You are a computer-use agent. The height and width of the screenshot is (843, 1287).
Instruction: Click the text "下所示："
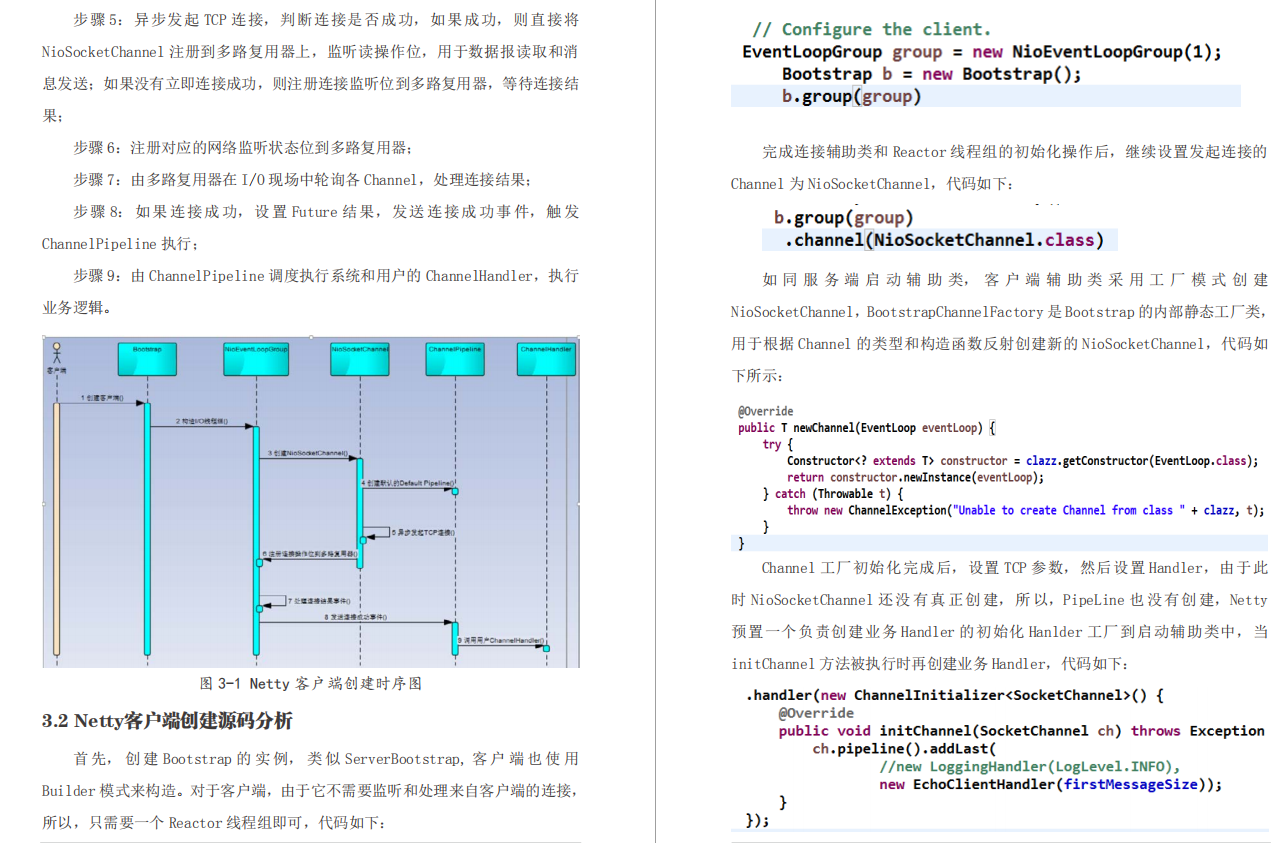click(757, 376)
